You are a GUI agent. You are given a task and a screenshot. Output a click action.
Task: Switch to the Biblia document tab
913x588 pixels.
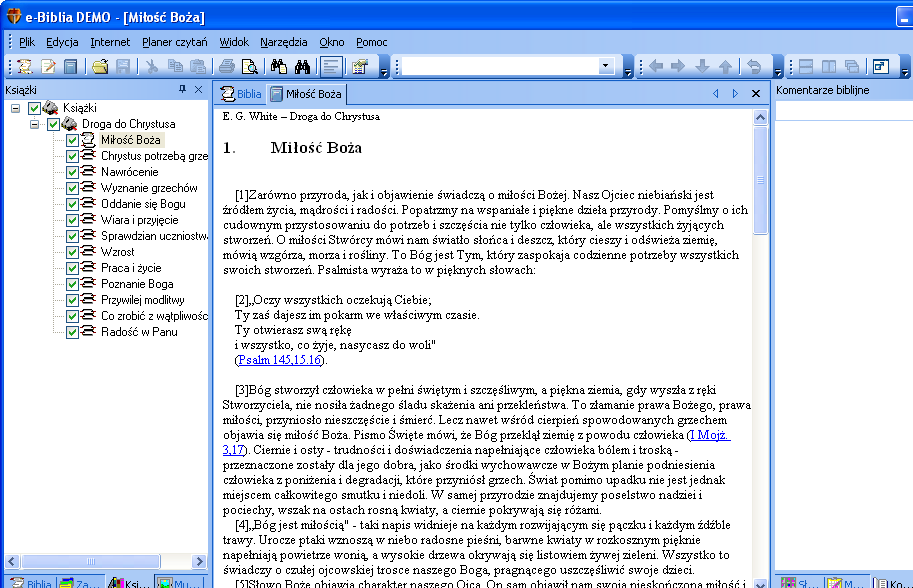click(x=241, y=94)
